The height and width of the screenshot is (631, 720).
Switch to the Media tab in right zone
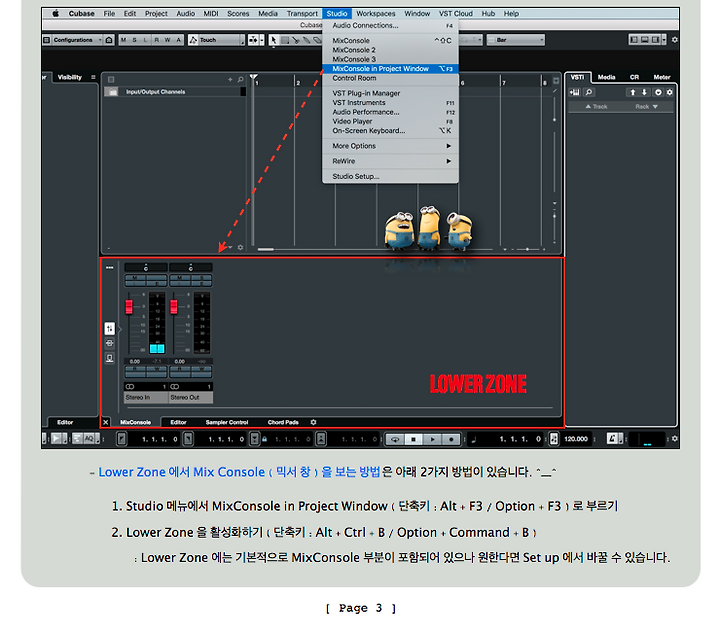pos(606,77)
